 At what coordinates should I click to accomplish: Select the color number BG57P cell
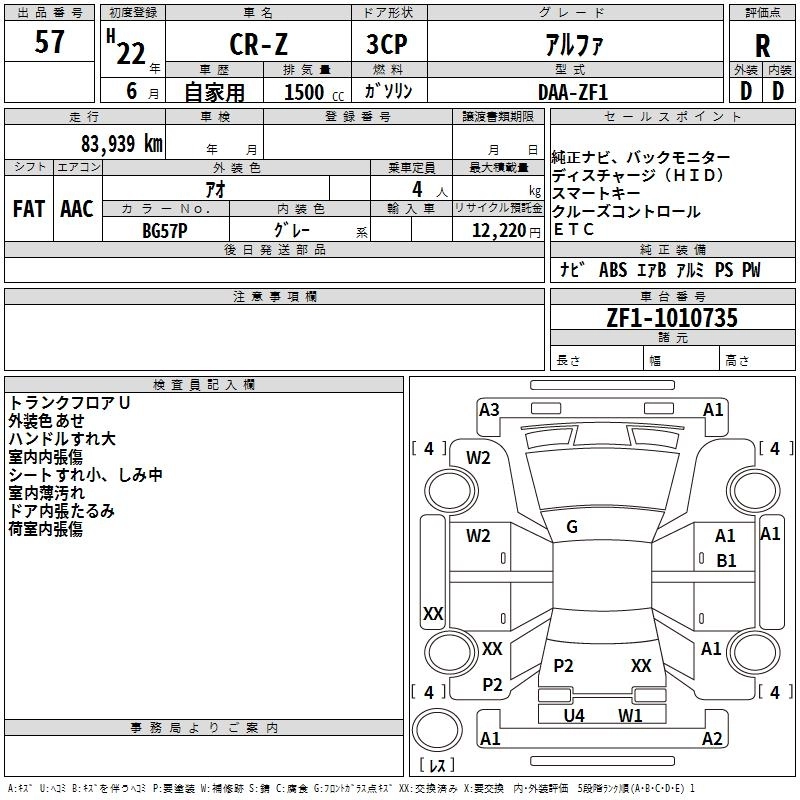click(165, 229)
